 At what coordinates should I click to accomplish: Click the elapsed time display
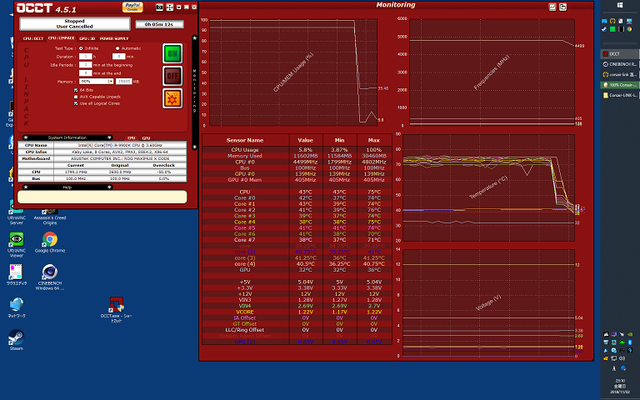pyautogui.click(x=159, y=24)
